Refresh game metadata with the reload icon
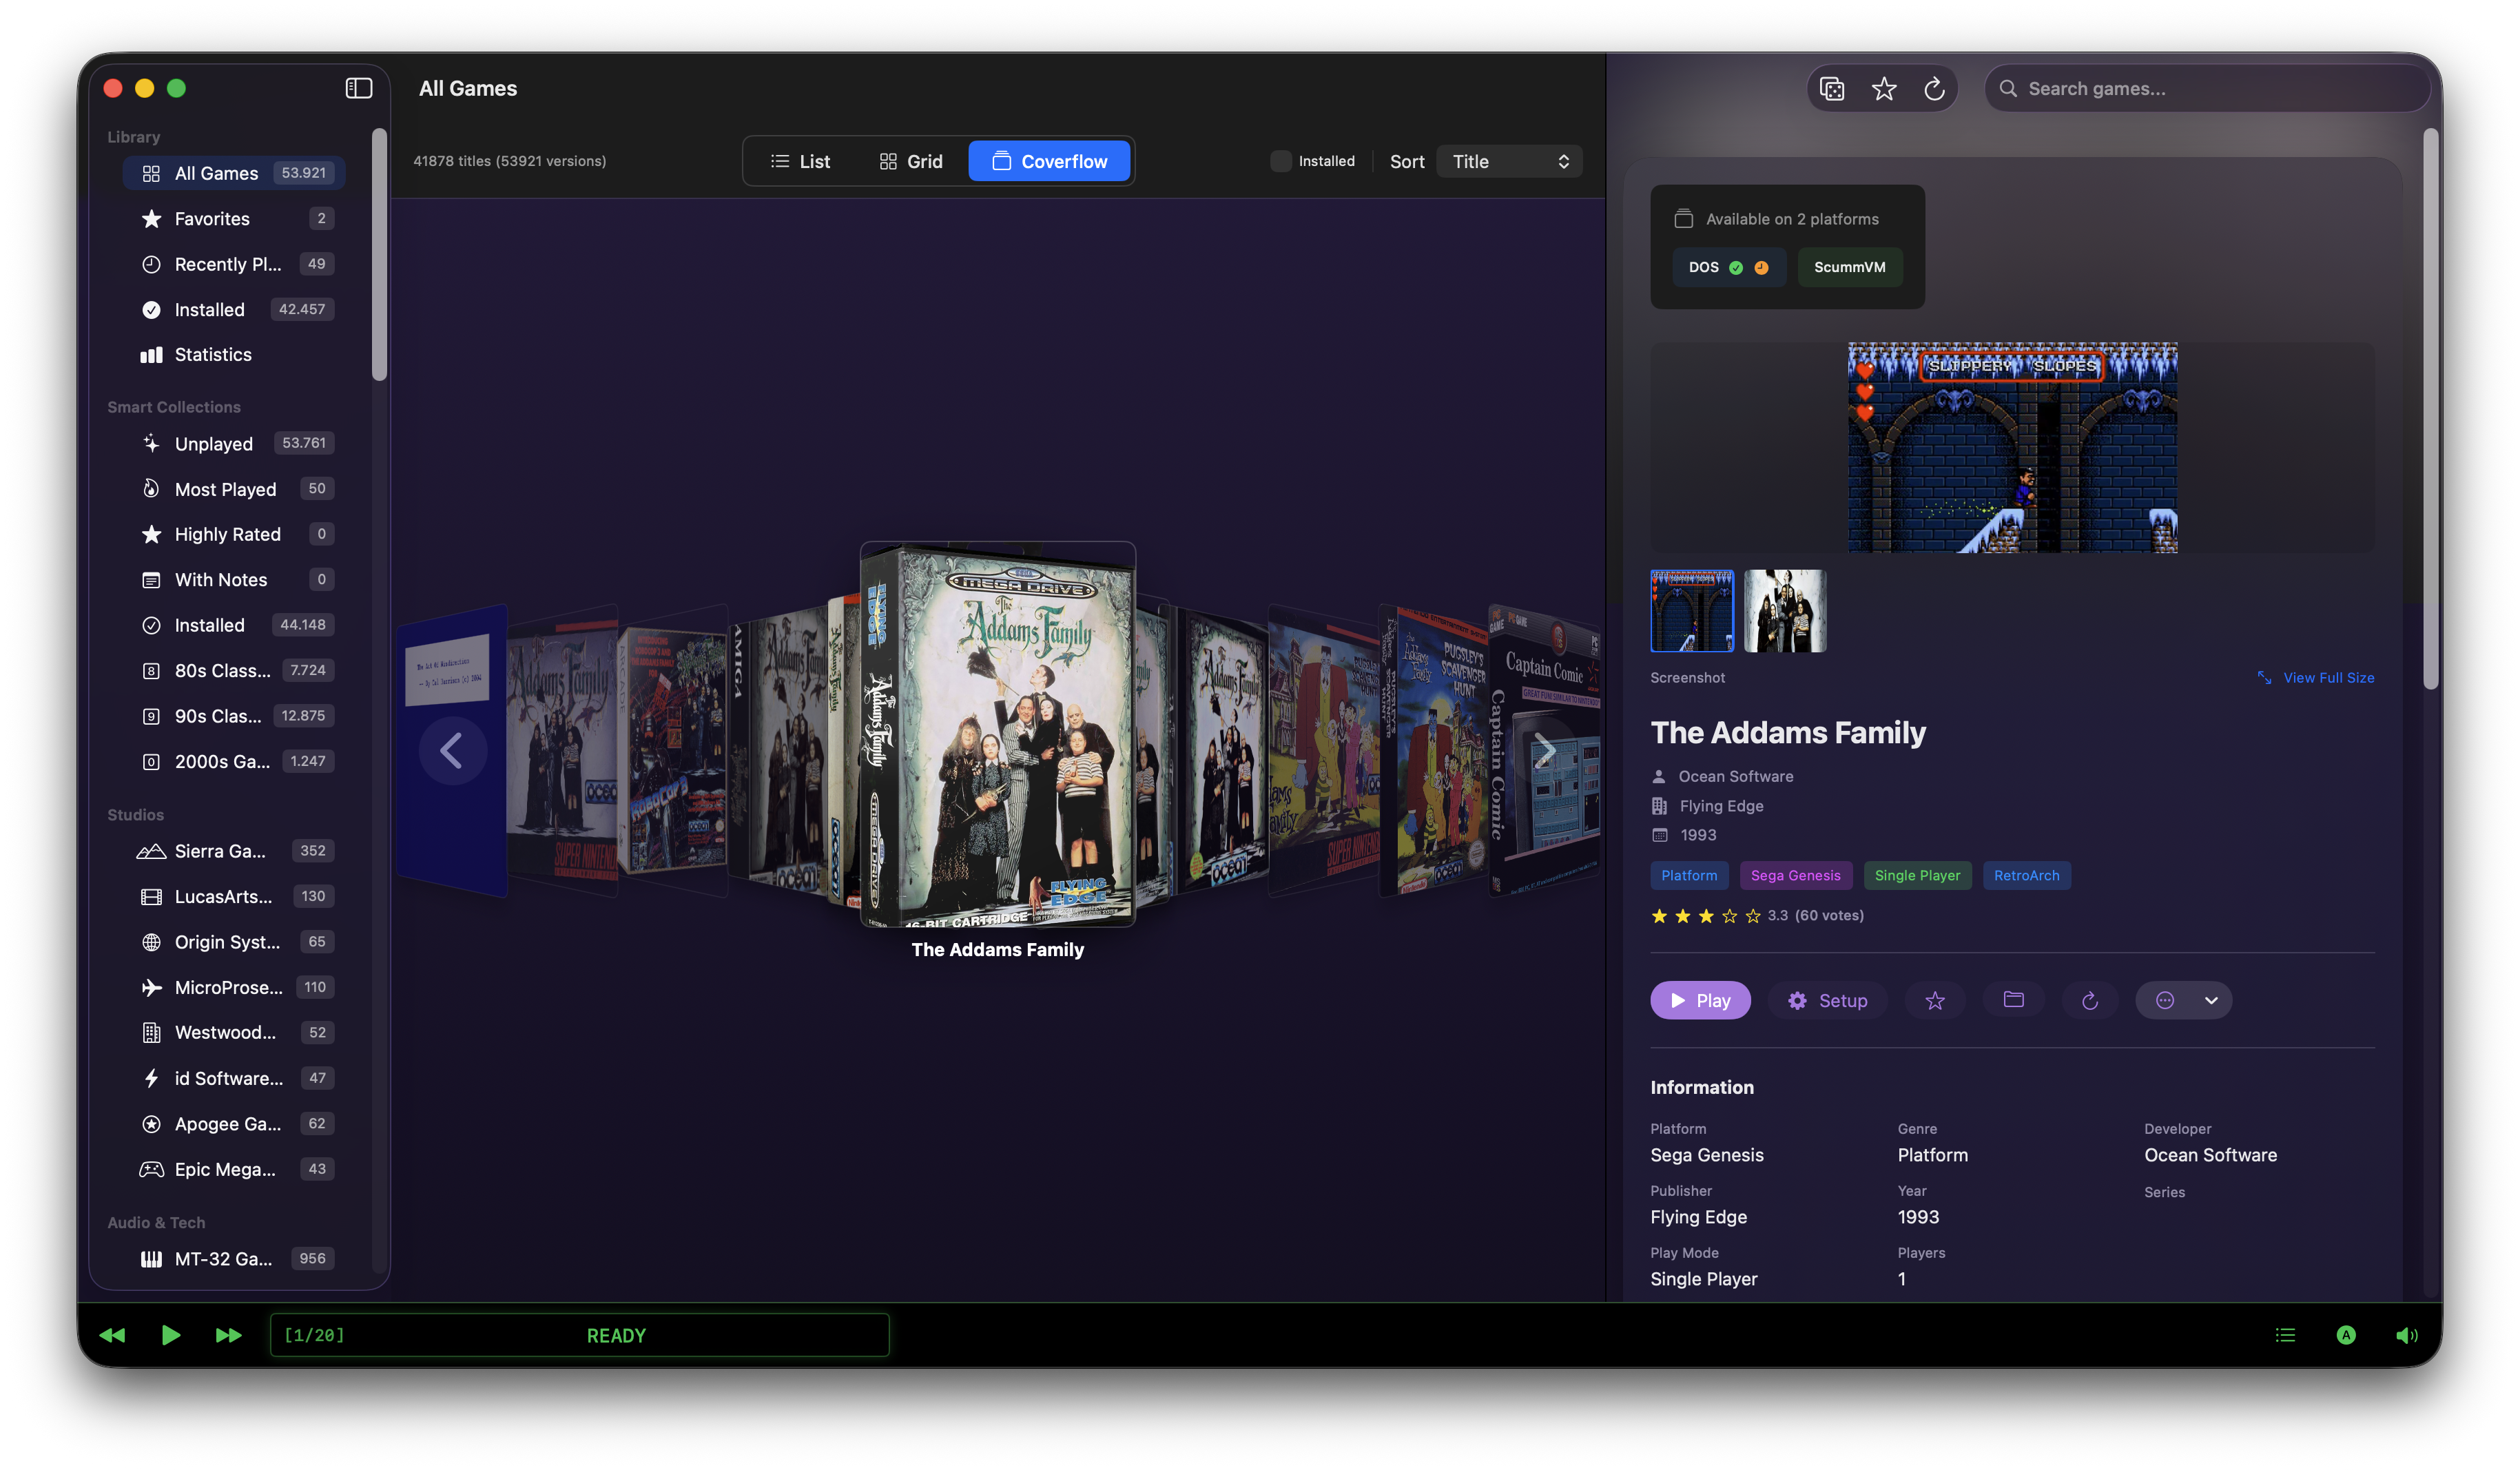2520x1470 pixels. [2090, 1000]
